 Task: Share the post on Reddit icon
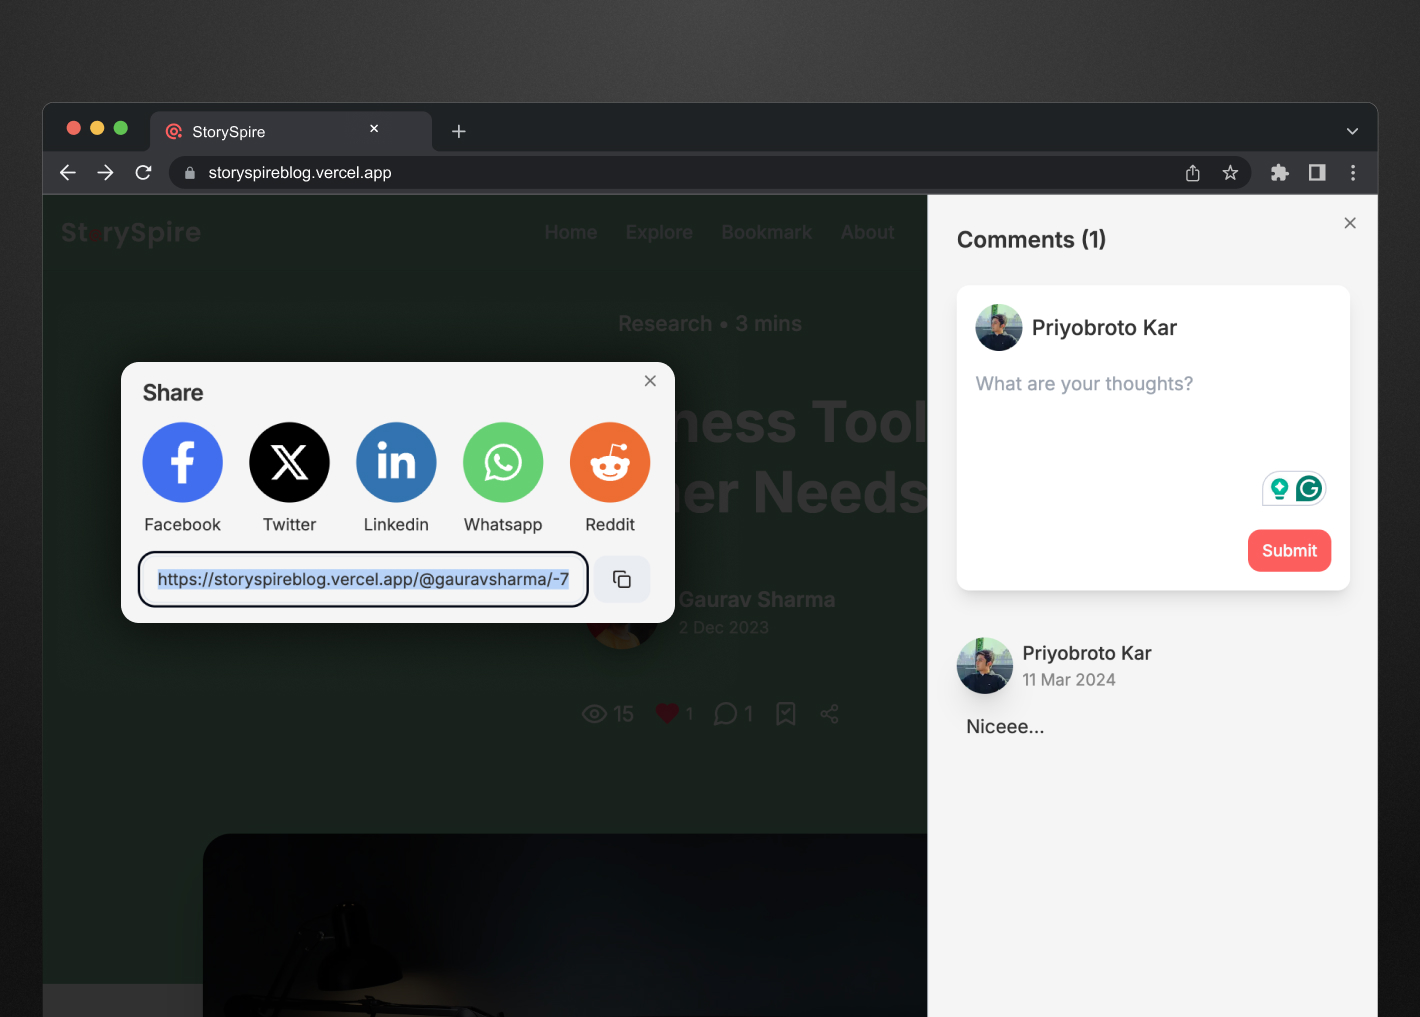click(610, 462)
